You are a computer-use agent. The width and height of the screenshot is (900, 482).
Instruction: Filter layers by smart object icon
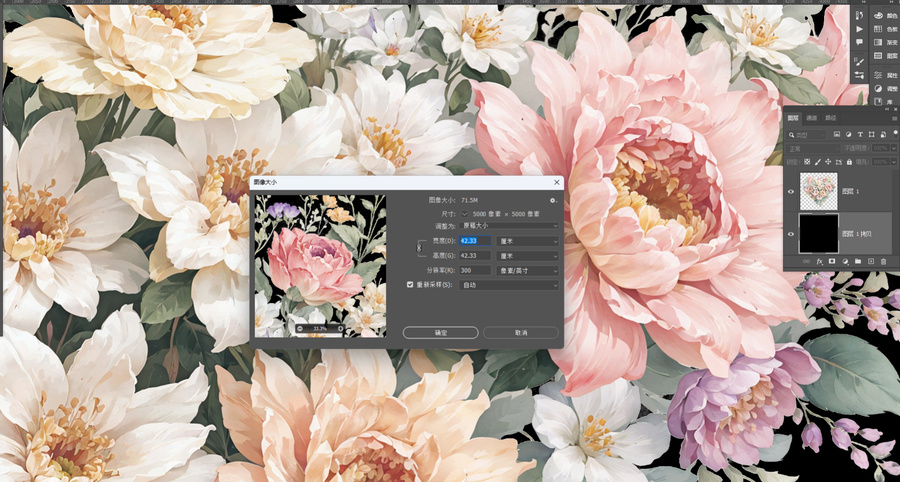coord(883,134)
